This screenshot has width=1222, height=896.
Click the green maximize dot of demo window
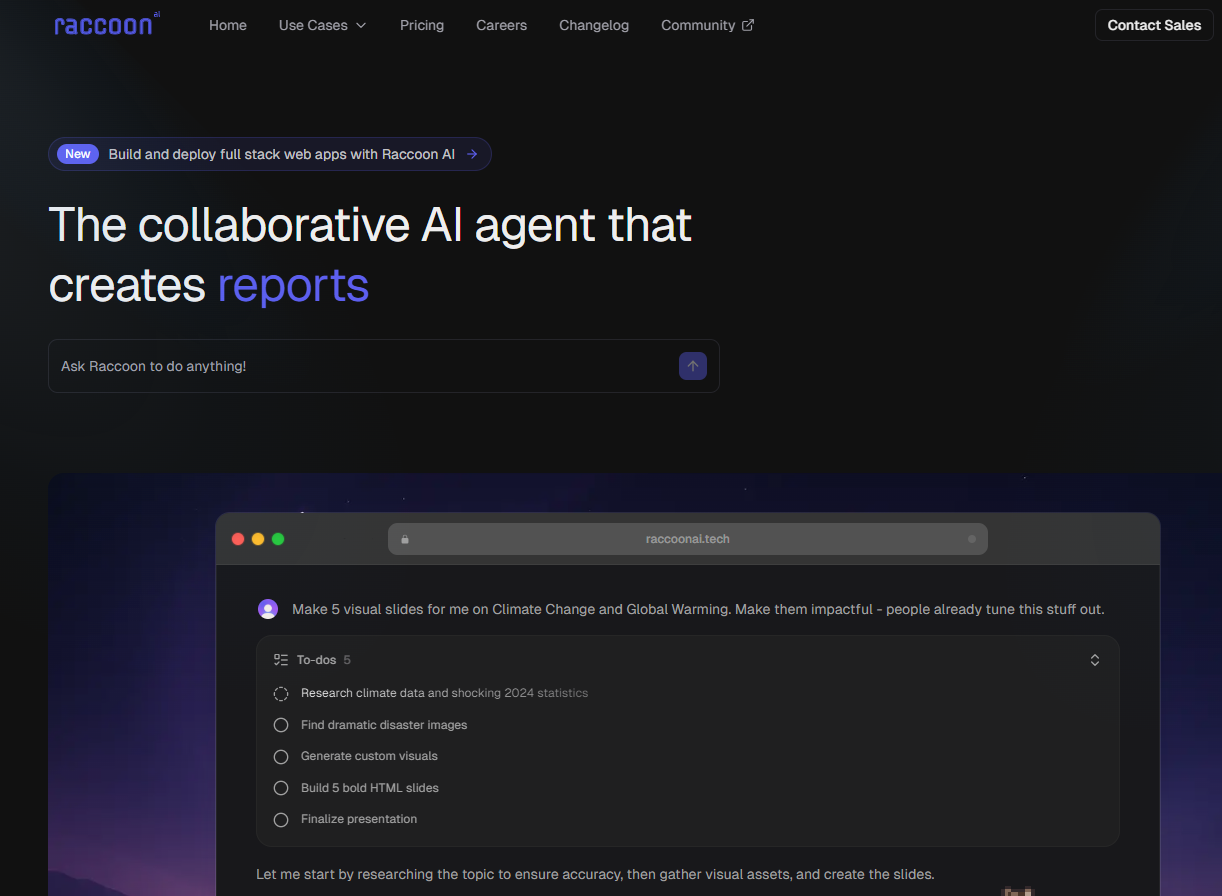click(278, 539)
